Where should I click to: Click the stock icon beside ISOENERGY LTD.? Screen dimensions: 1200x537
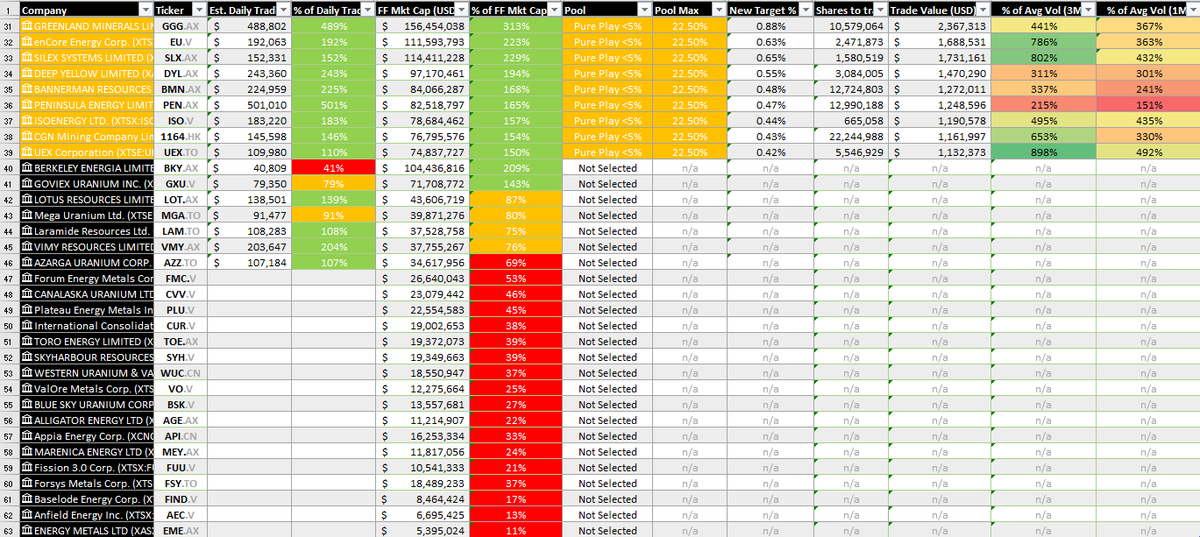coord(26,121)
